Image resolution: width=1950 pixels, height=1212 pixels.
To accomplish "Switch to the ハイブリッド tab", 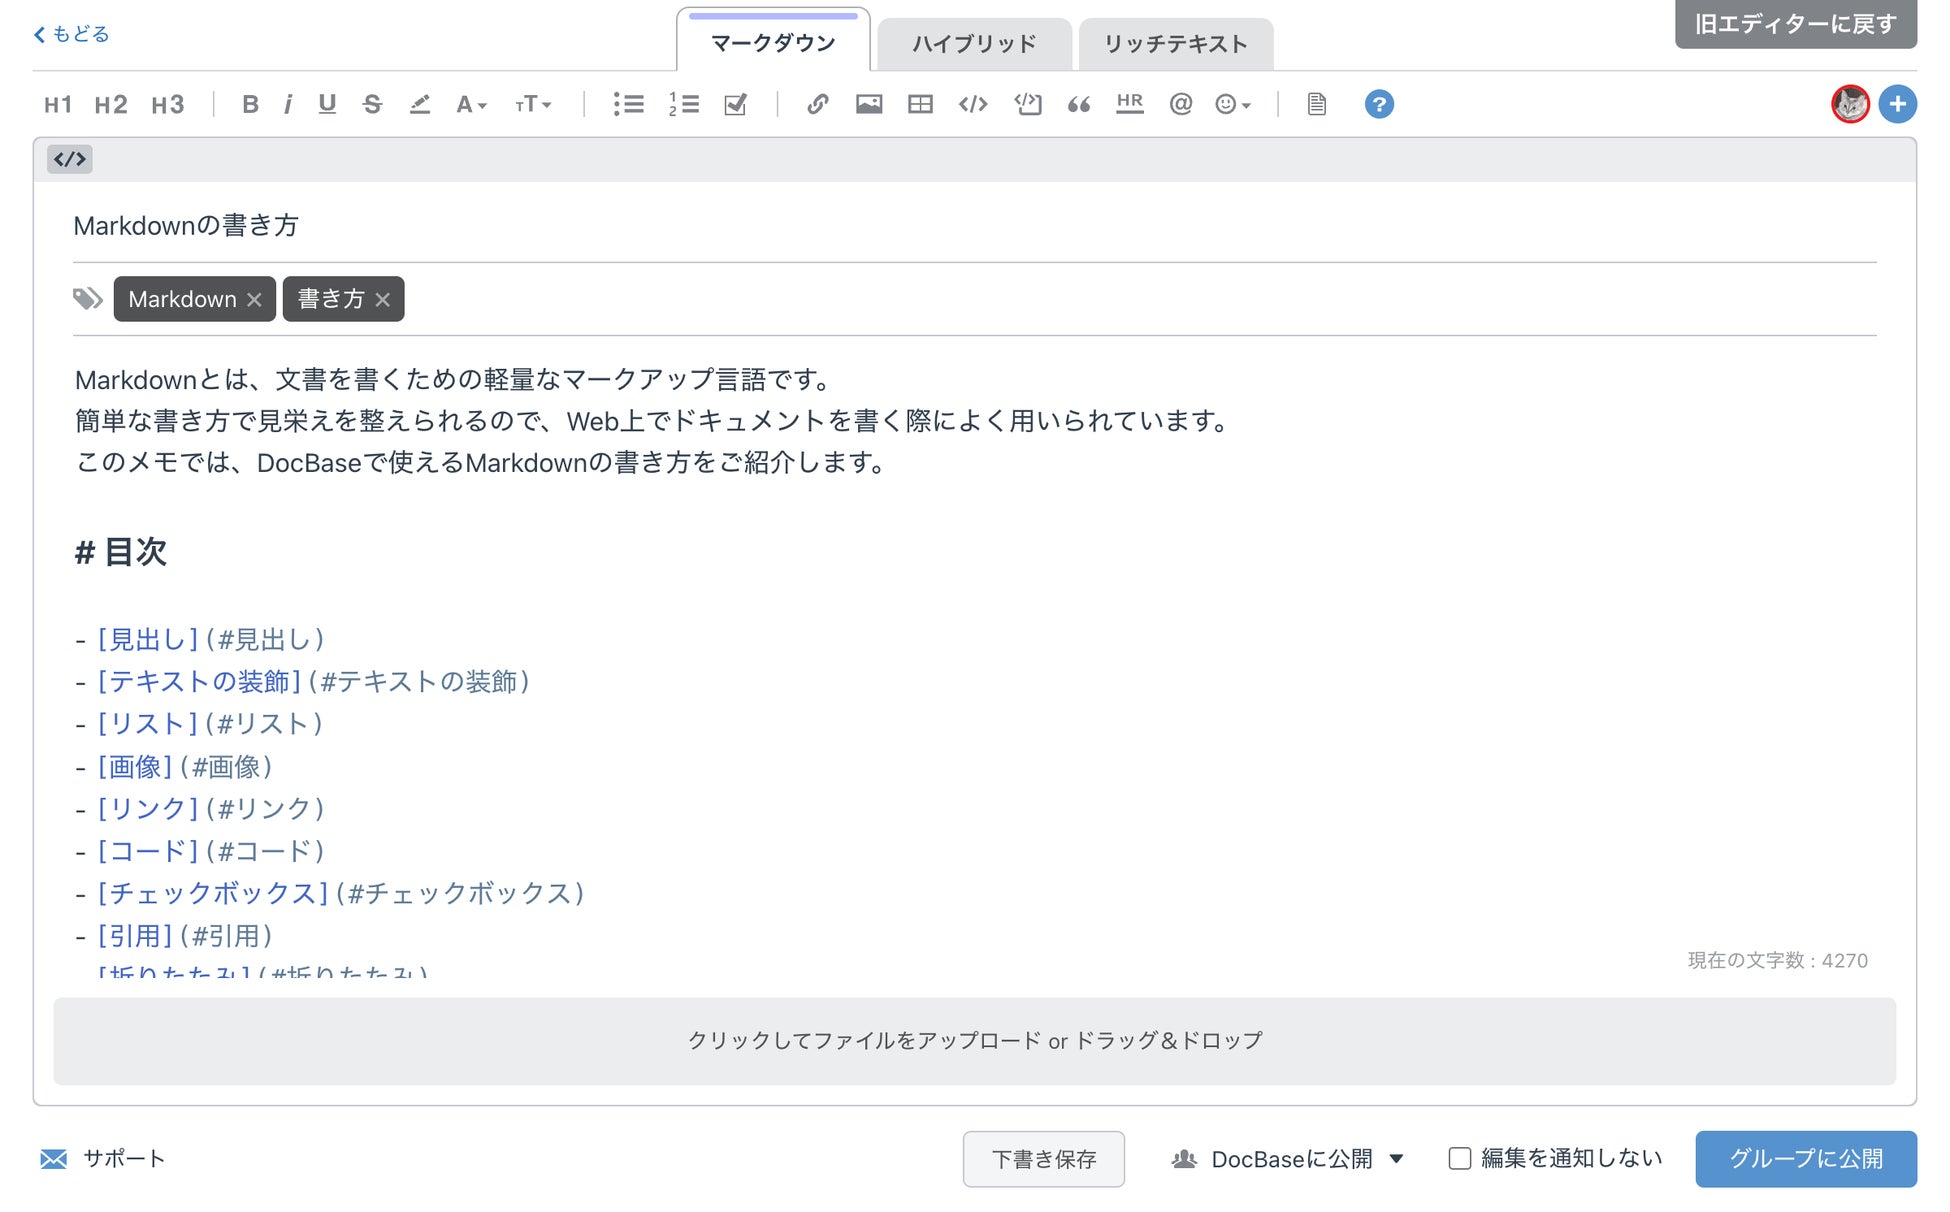I will (974, 44).
